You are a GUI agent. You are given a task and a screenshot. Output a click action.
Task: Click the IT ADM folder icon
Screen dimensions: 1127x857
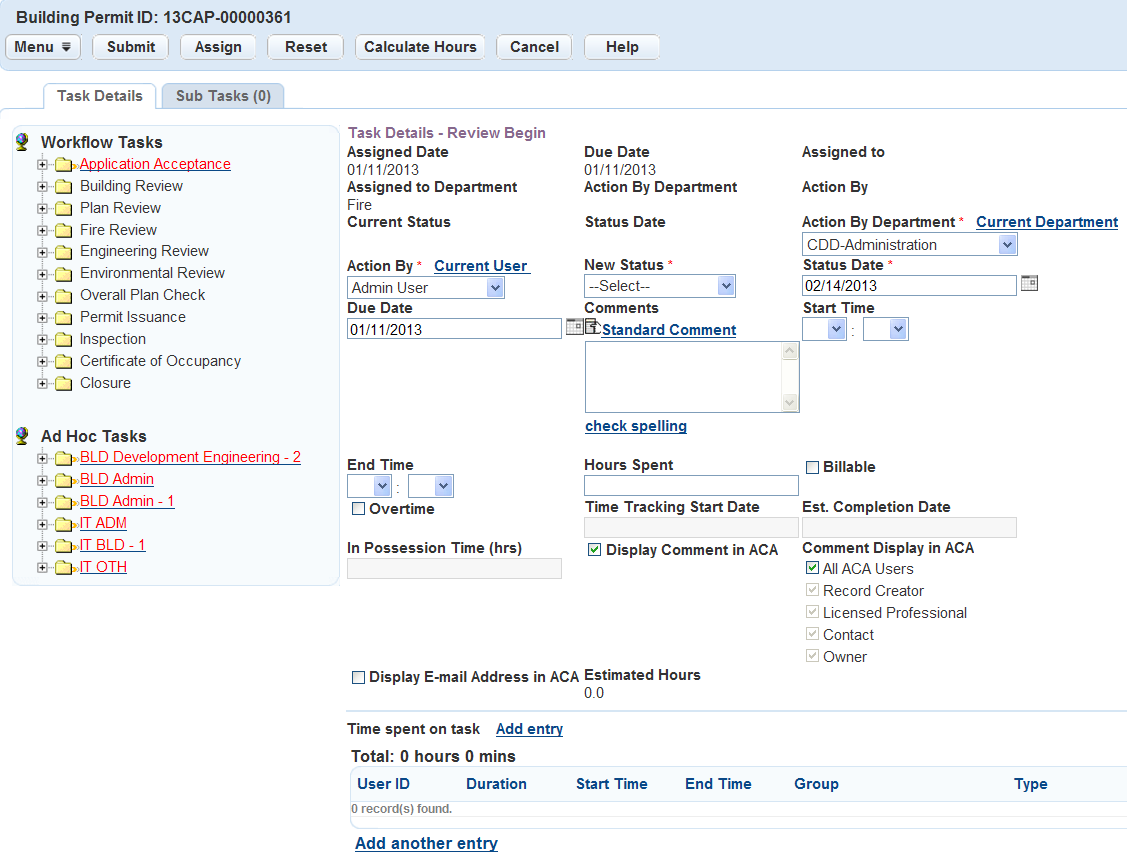click(x=64, y=524)
